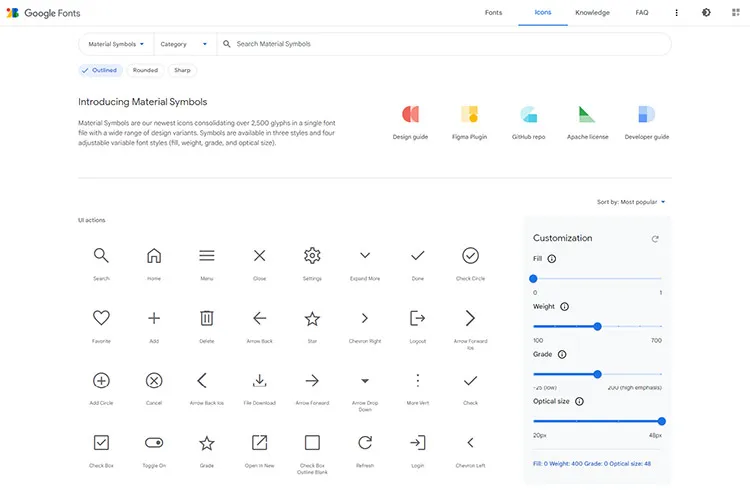Click the Optical size slider handle

(x=662, y=421)
